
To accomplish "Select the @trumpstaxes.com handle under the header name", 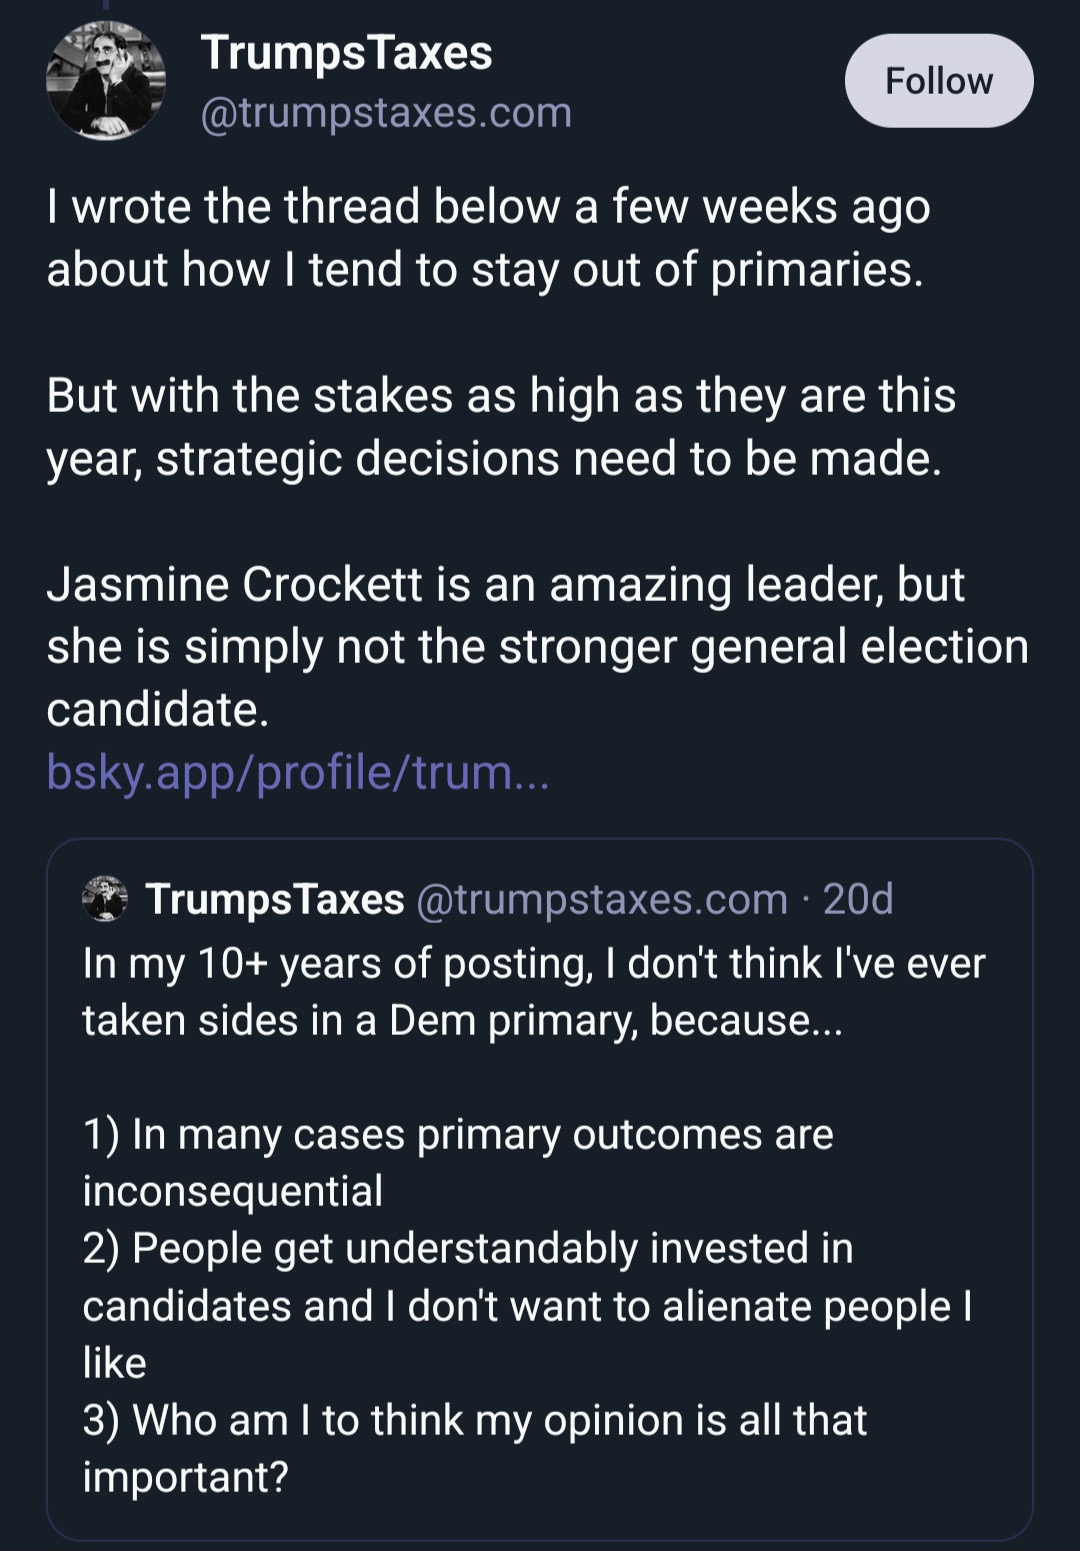I will [386, 113].
